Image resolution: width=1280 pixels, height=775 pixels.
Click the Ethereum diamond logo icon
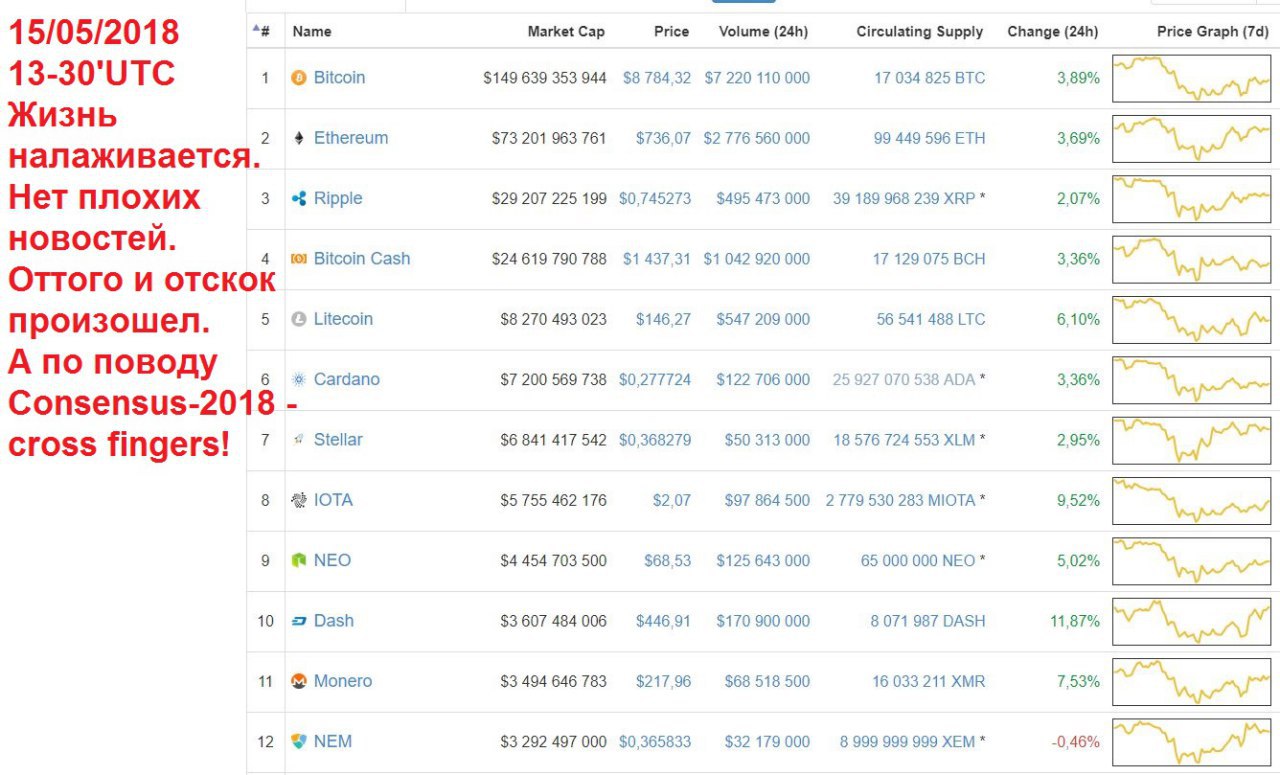tap(298, 138)
